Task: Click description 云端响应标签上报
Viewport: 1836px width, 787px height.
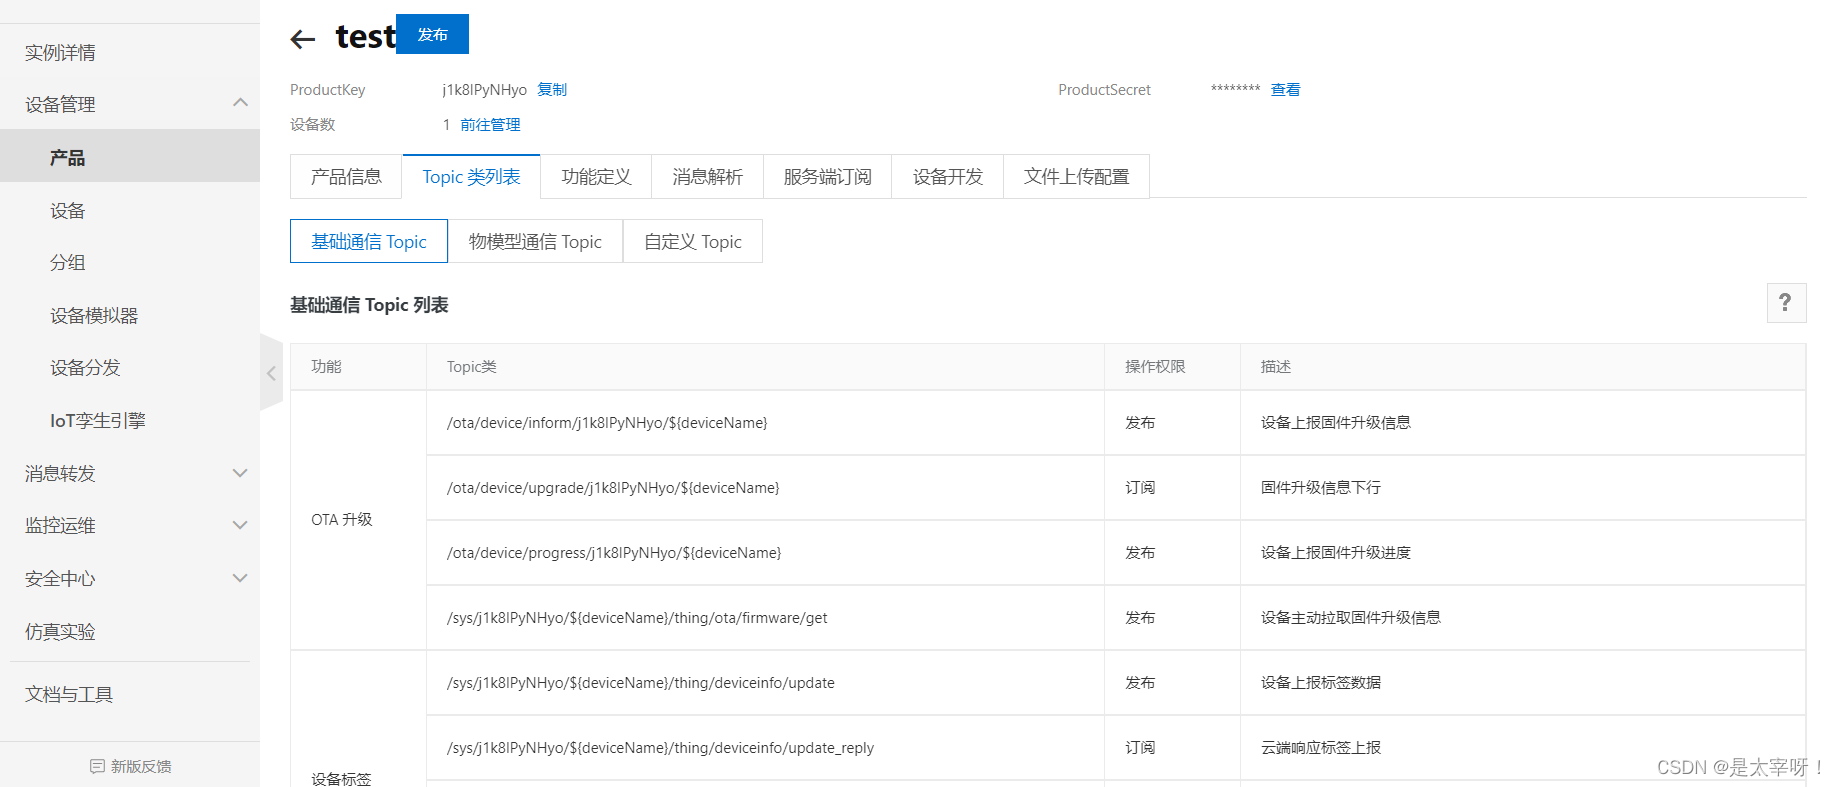Action: pos(1320,748)
